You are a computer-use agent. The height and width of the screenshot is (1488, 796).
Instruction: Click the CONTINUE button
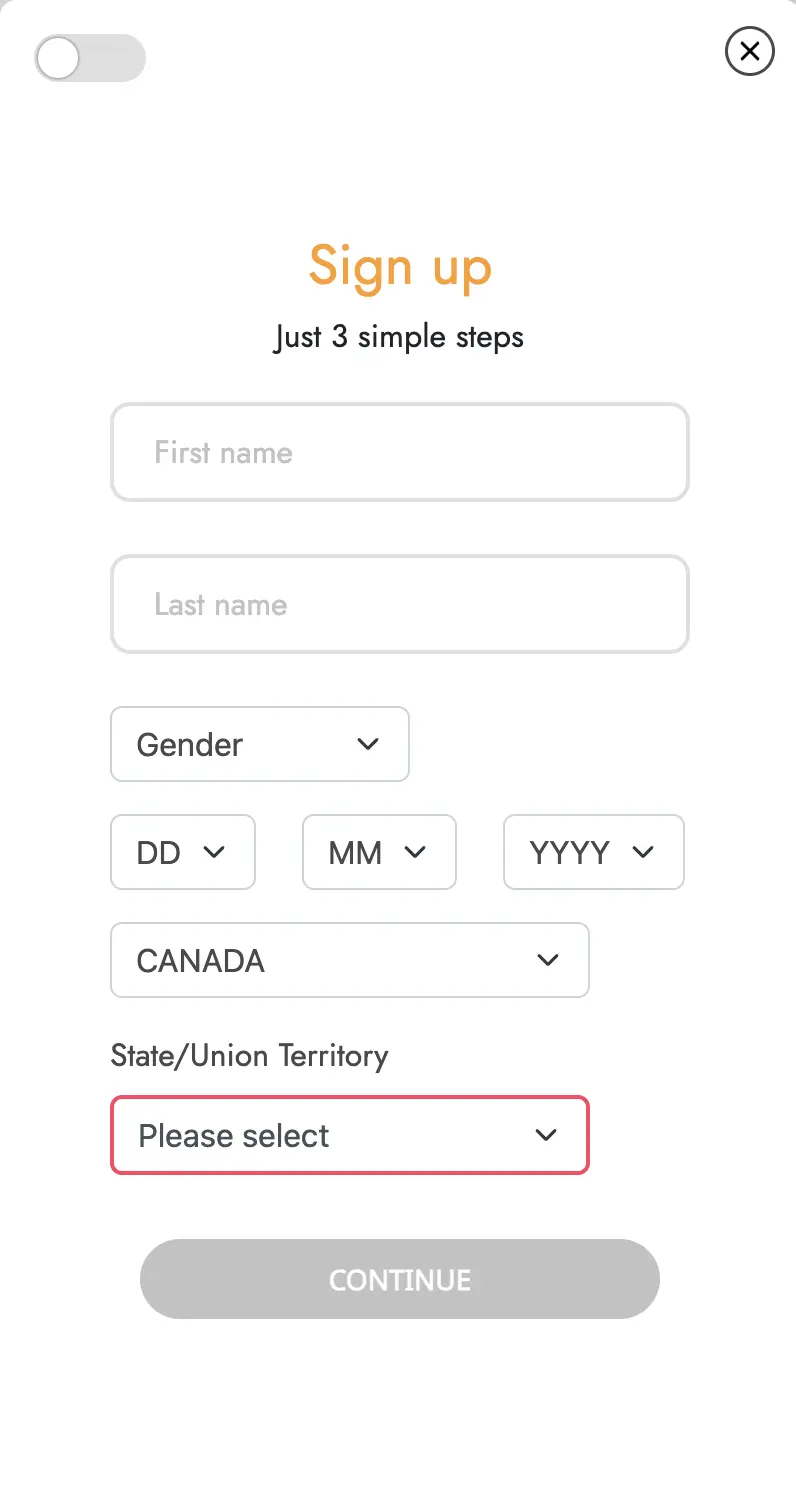click(400, 1279)
